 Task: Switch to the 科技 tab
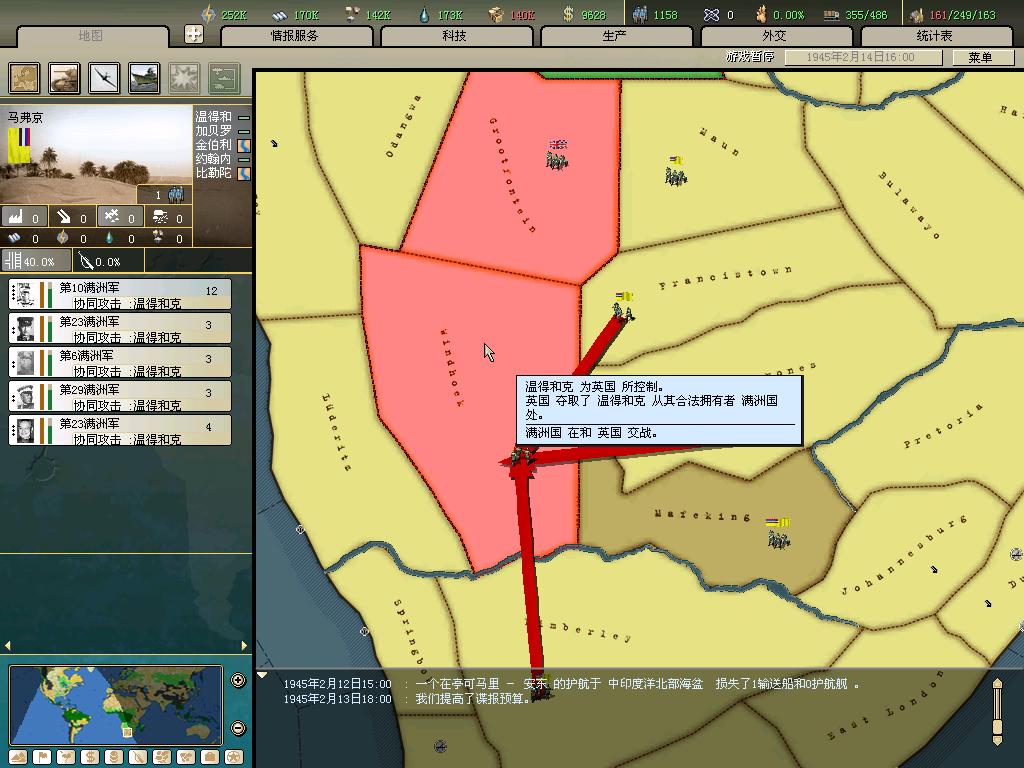tap(454, 36)
